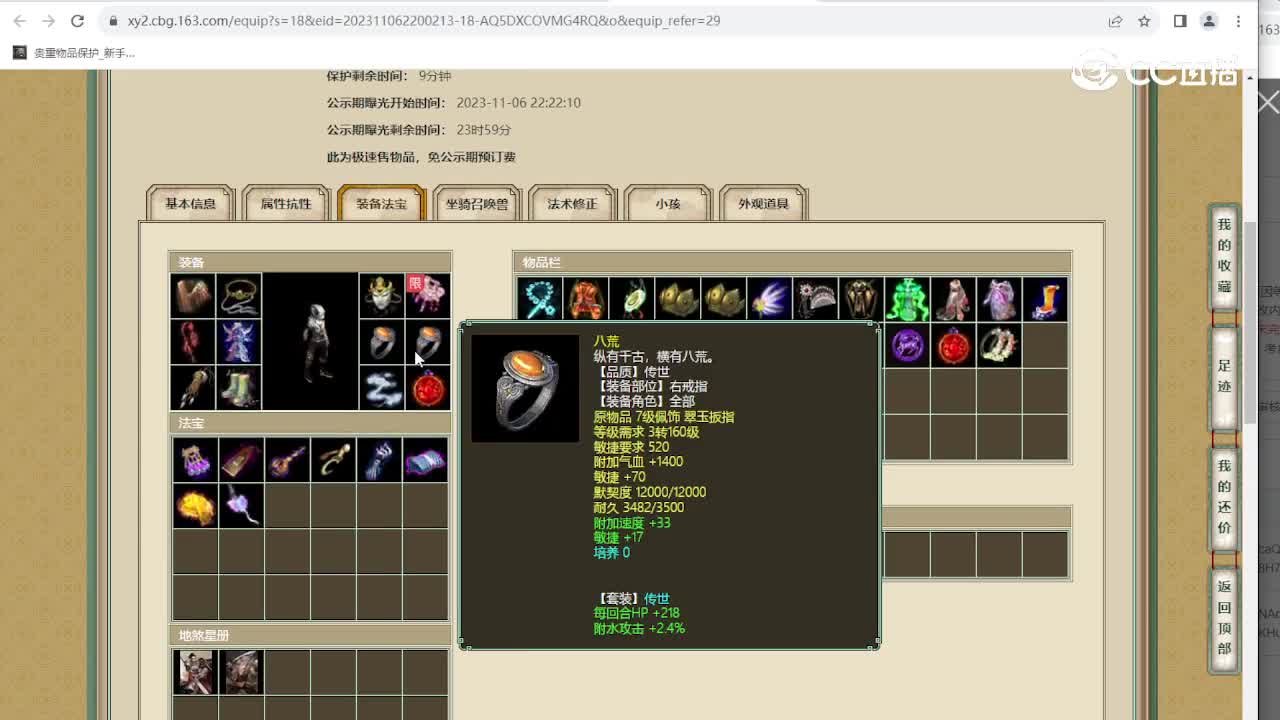1280x720 pixels.
Task: Click the golden flame 法宝 icon
Action: coord(195,506)
